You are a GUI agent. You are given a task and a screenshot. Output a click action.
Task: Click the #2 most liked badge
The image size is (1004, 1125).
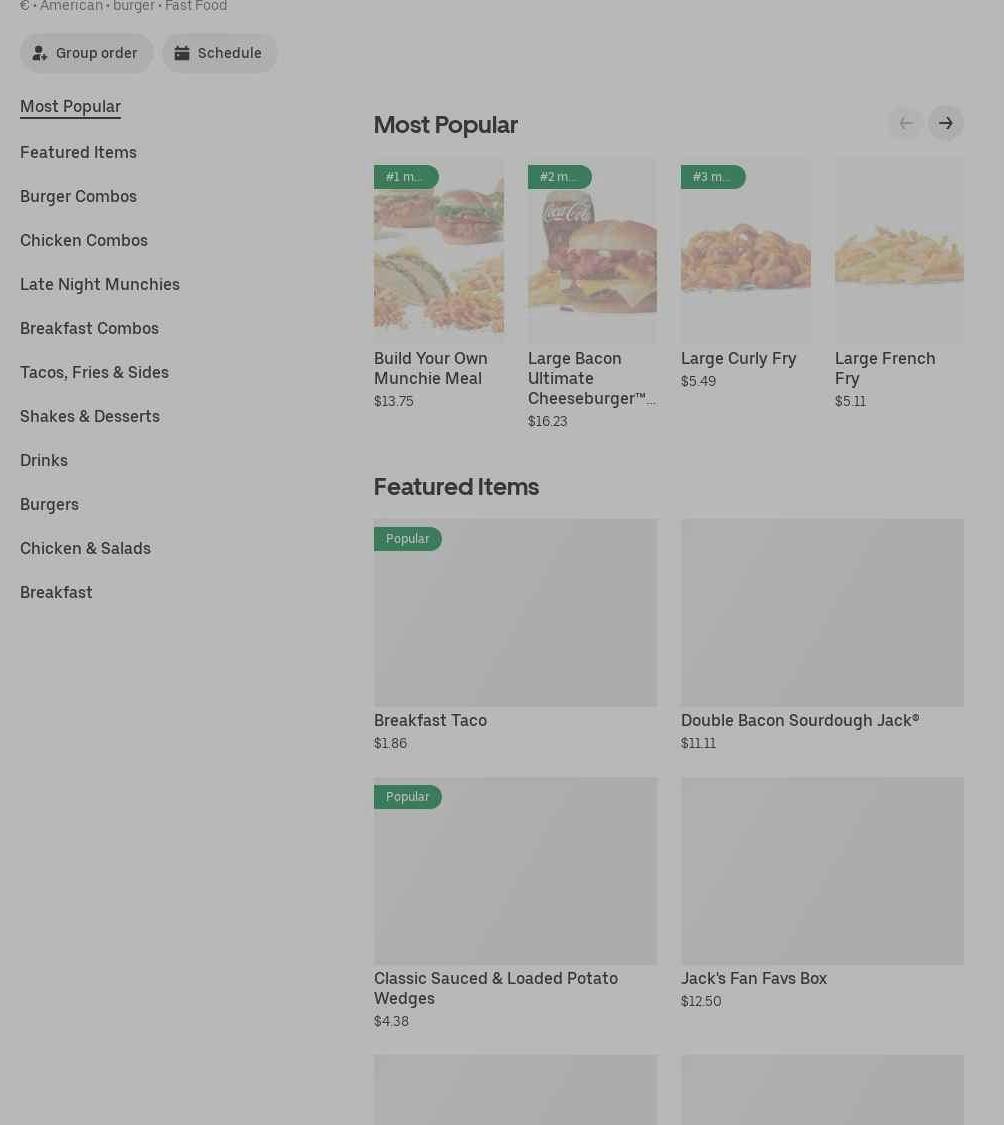click(559, 177)
